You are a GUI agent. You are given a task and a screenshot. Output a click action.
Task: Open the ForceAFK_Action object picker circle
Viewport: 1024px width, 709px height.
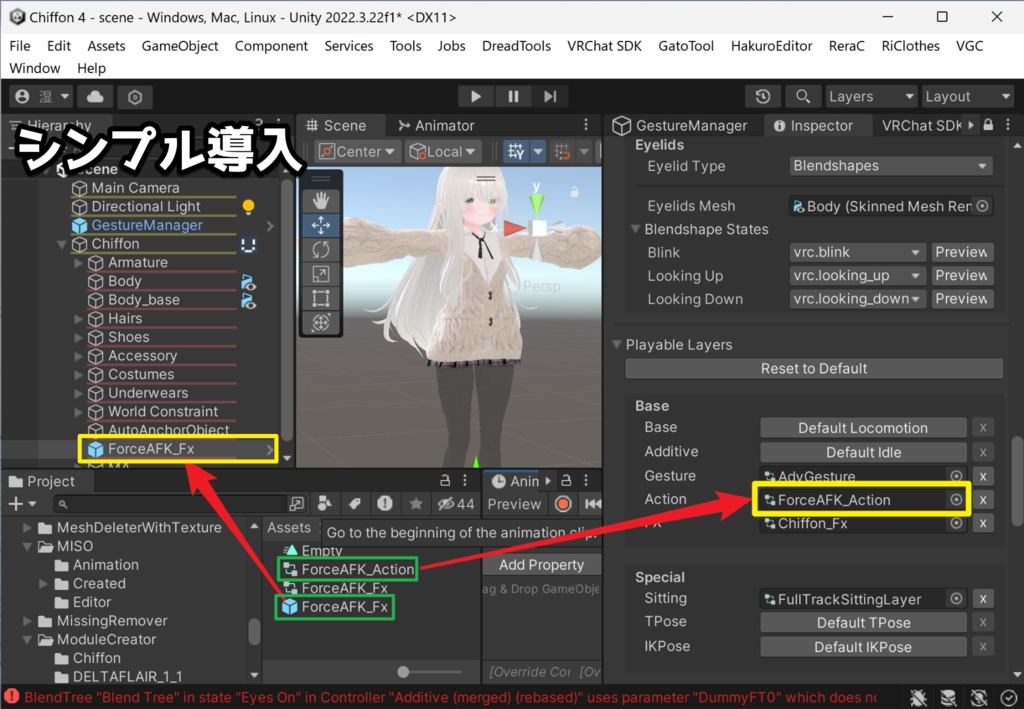pos(957,499)
